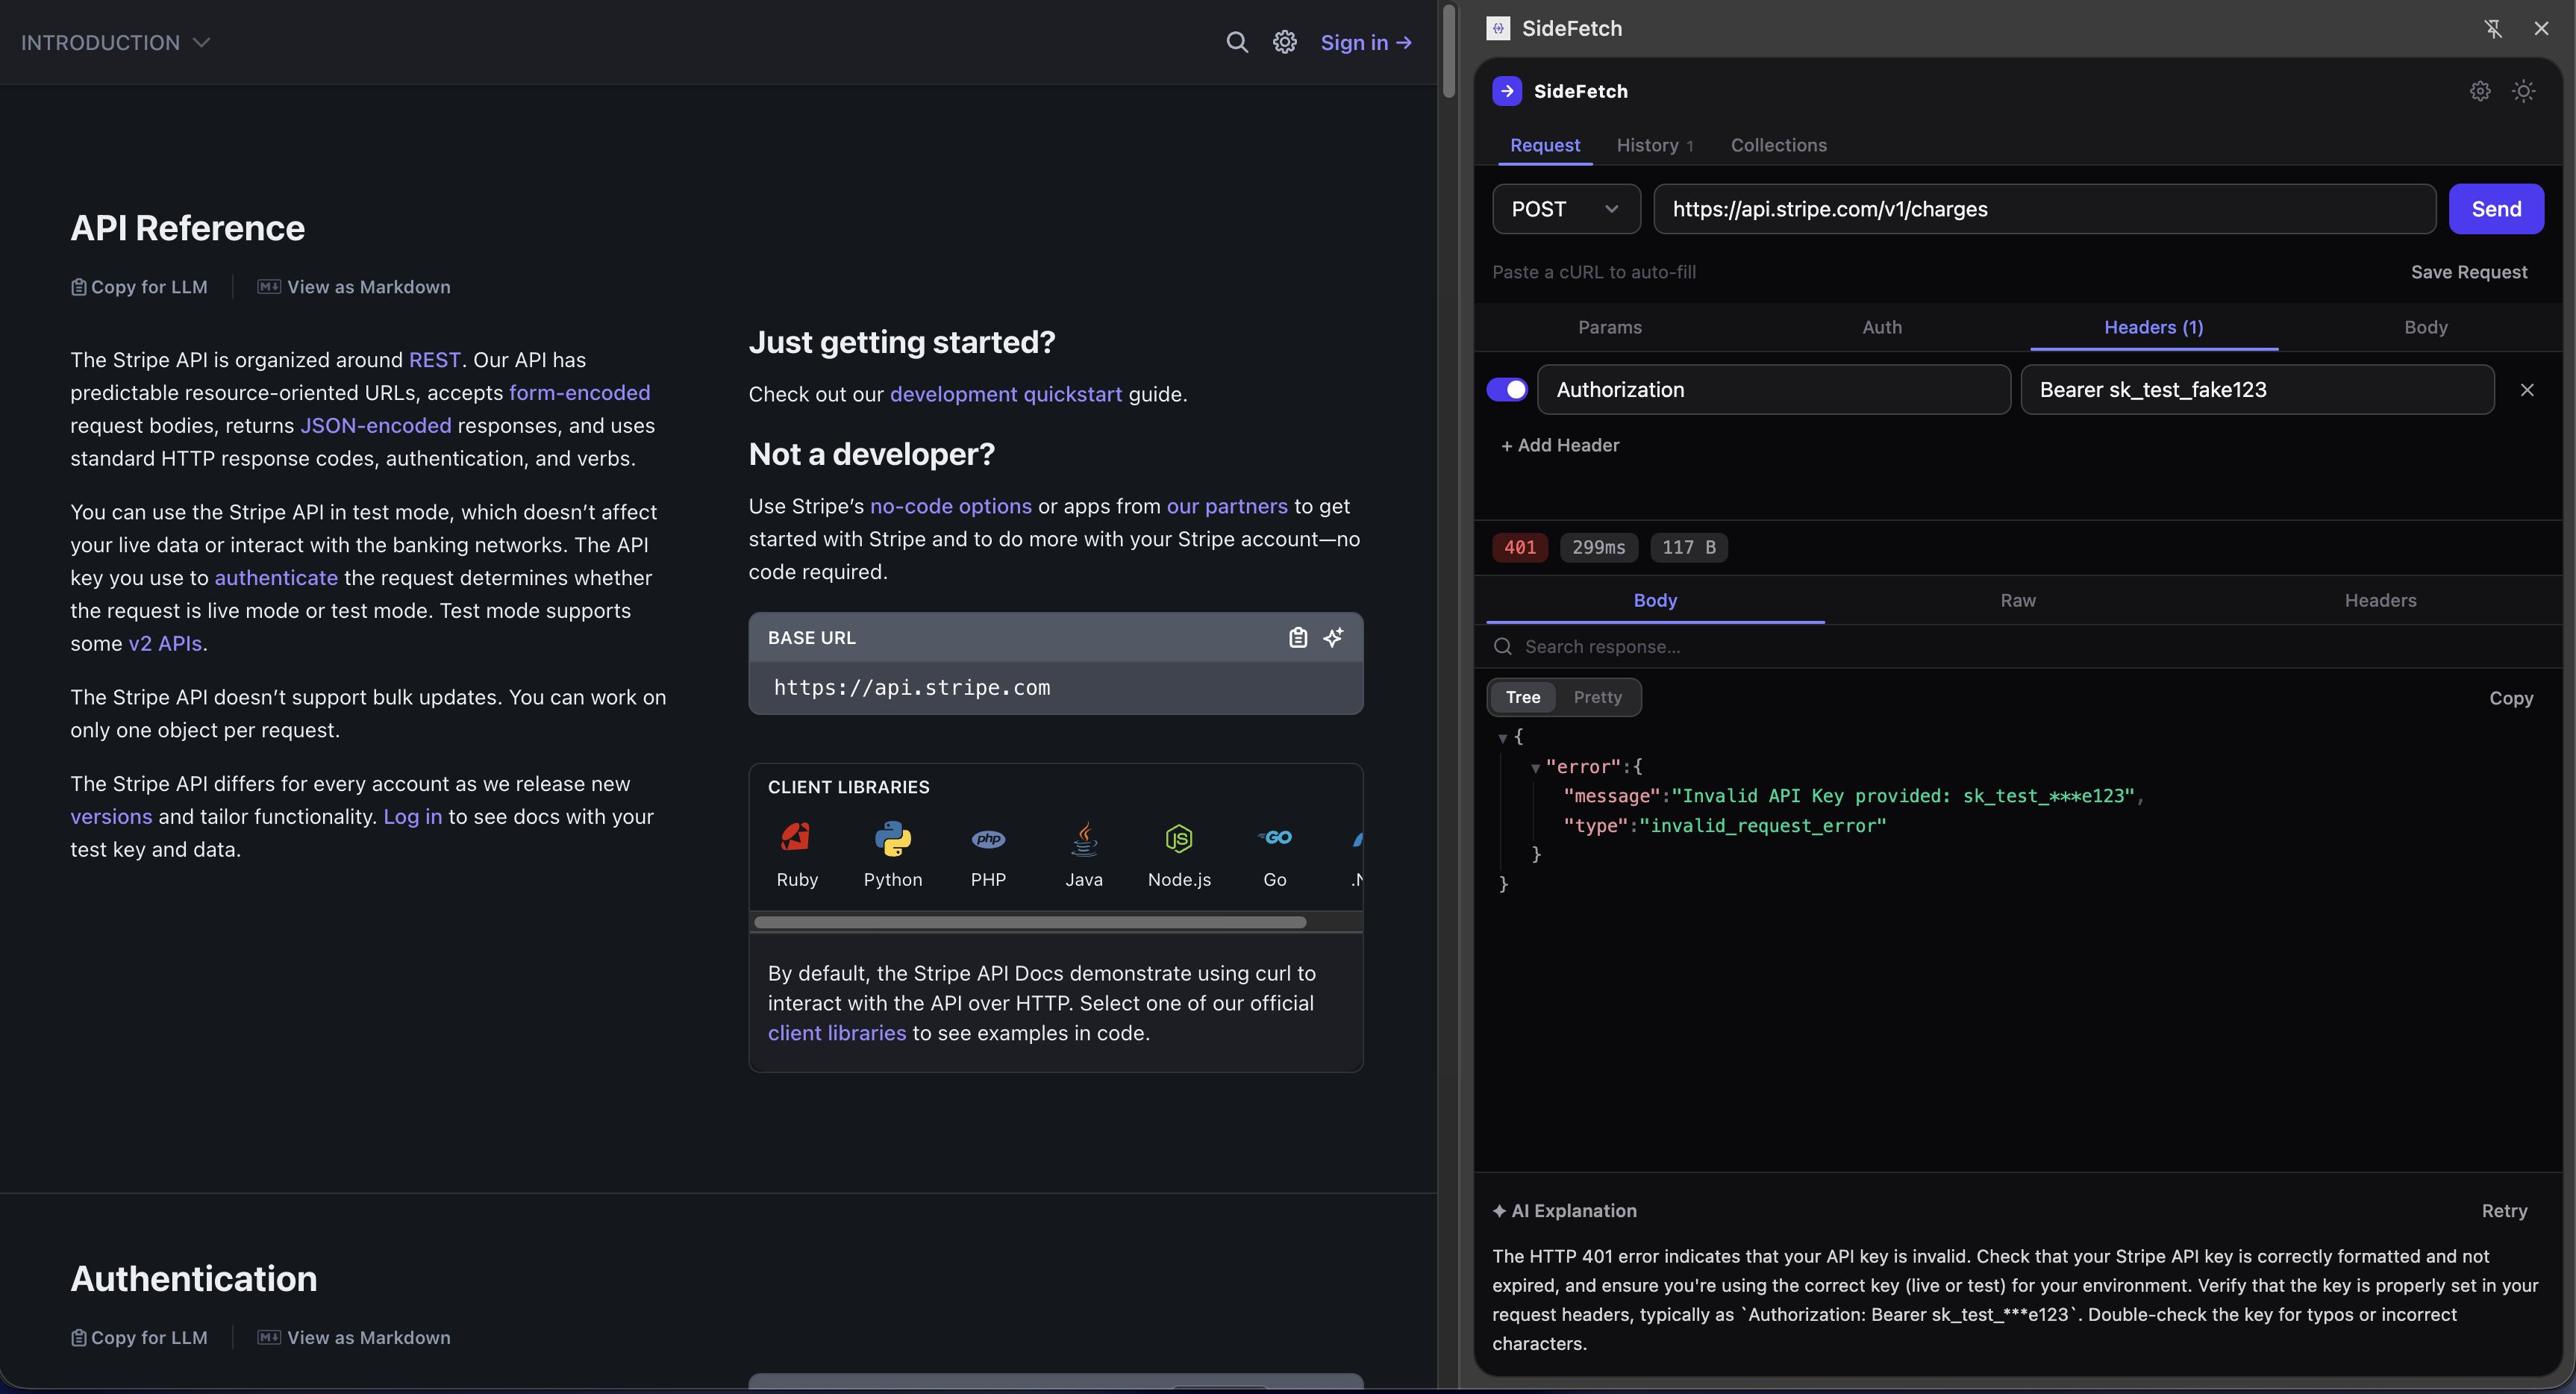Viewport: 2576px width, 1394px height.
Task: Select the Auth request tab
Action: (x=1881, y=327)
